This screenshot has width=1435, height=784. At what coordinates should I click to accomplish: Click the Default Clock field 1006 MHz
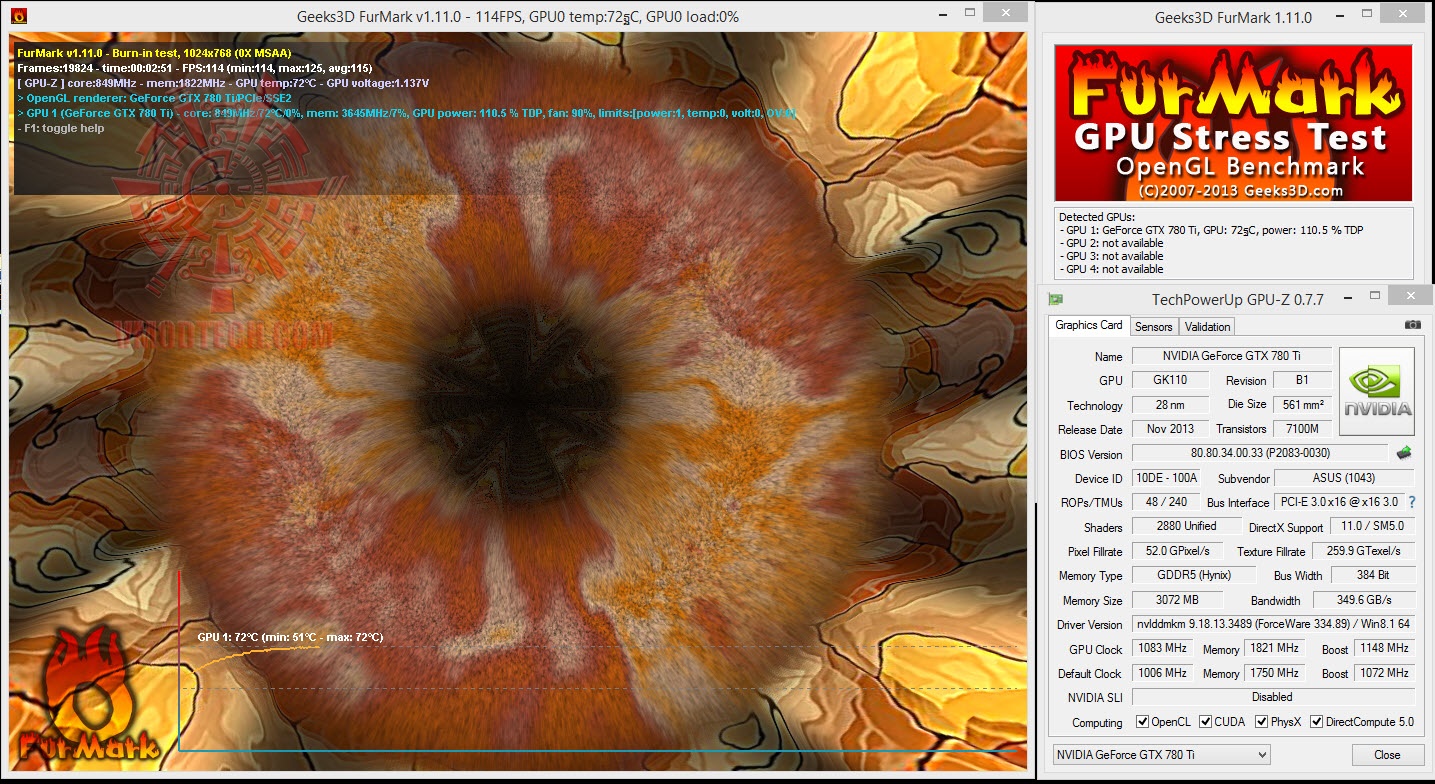[1163, 673]
